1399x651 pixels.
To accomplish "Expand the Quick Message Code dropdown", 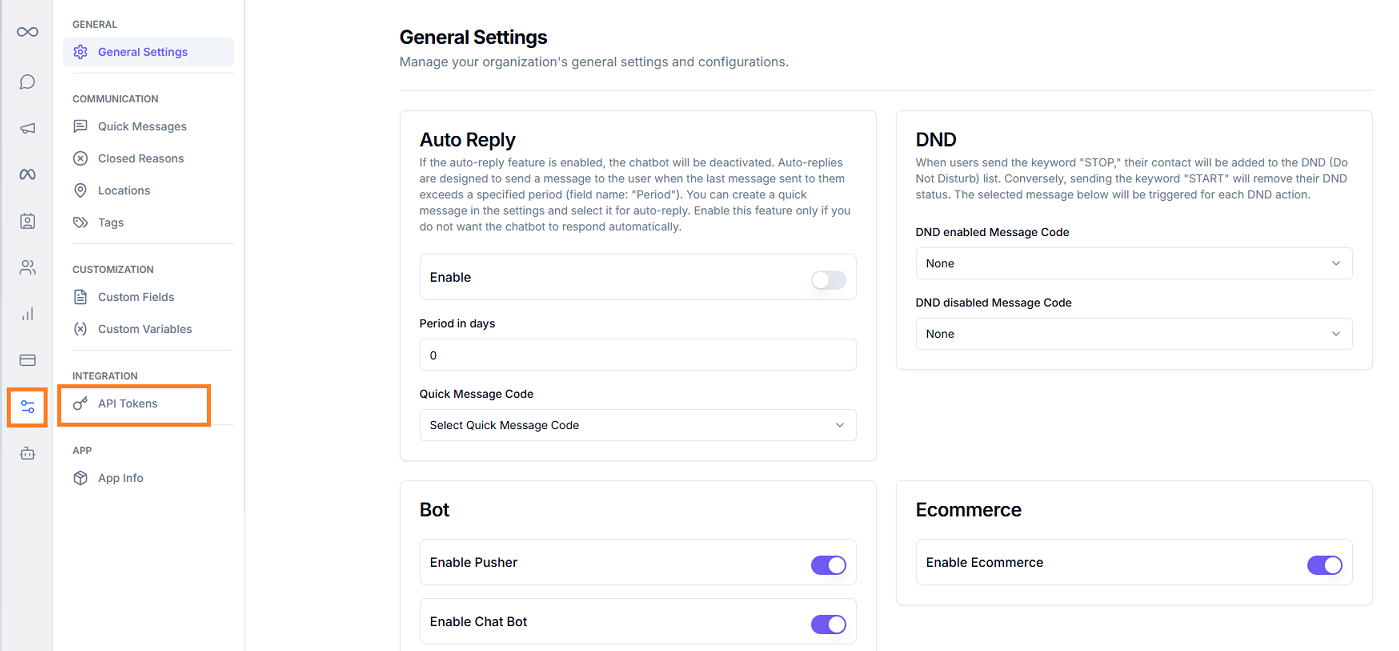I will tap(637, 425).
